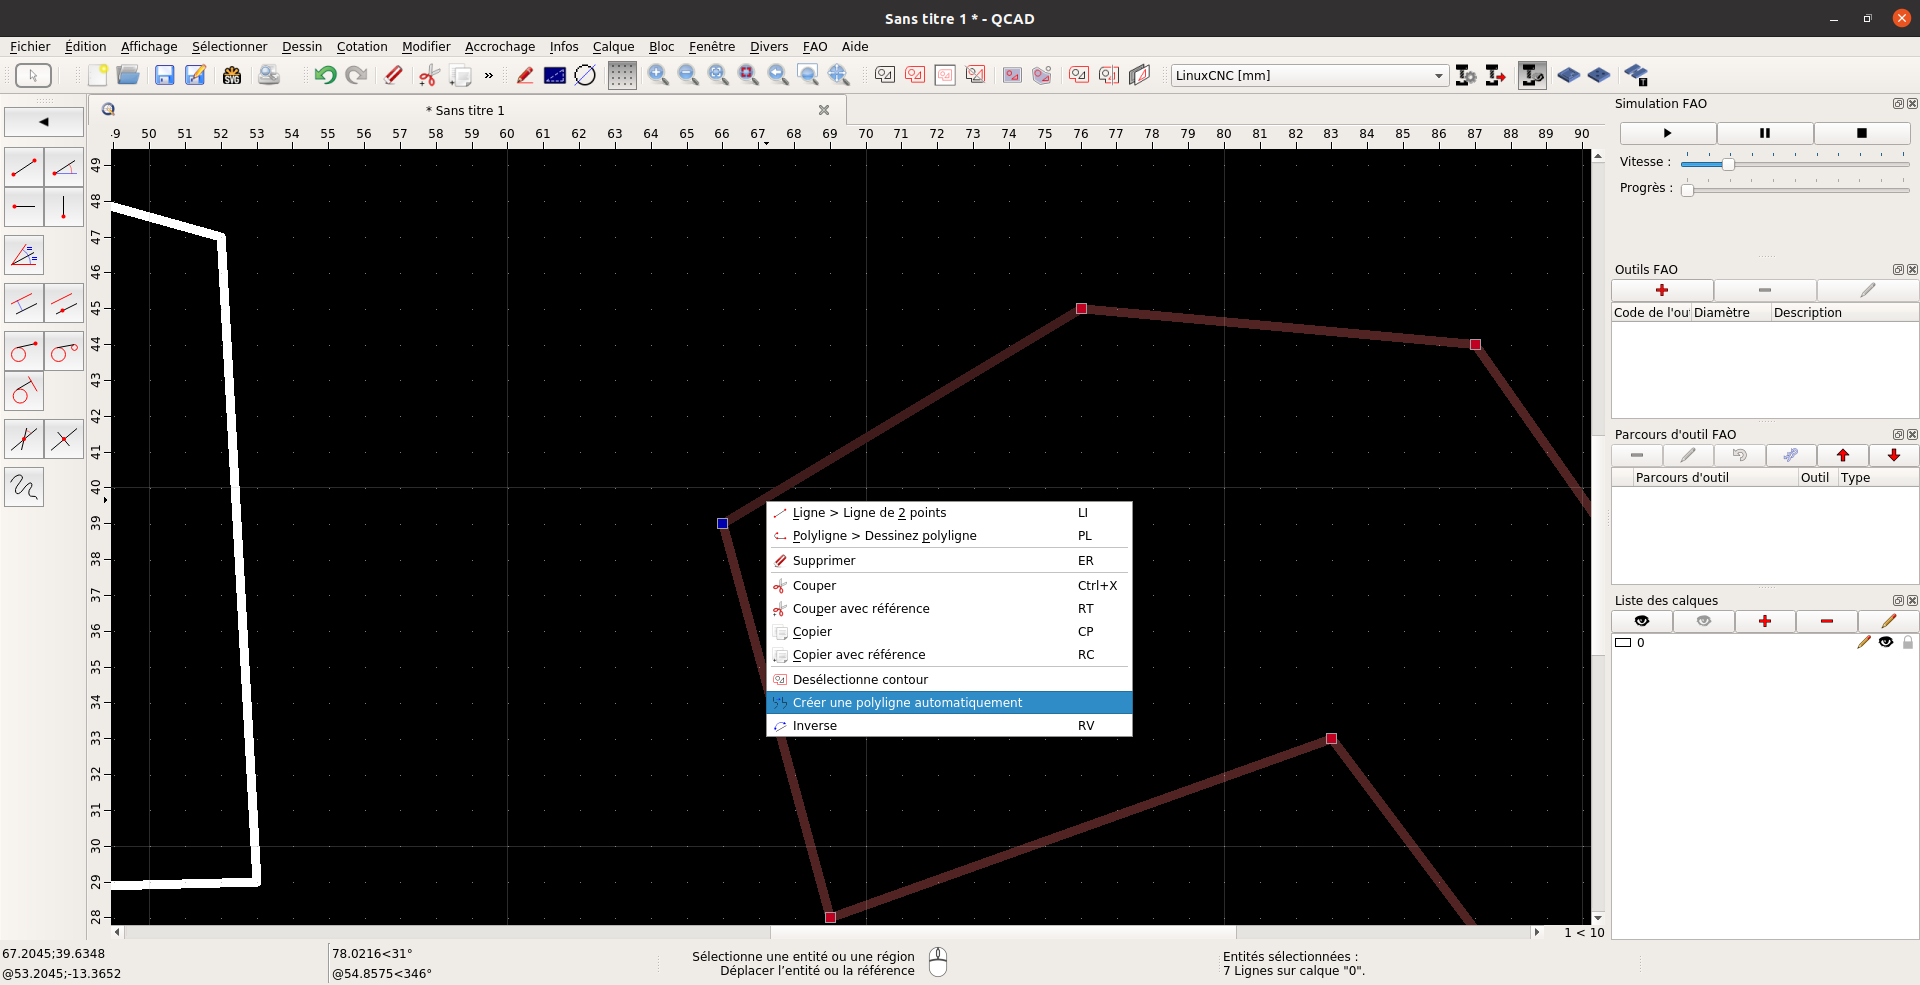Click the zoom in magnifier icon
This screenshot has width=1920, height=985.
point(658,75)
